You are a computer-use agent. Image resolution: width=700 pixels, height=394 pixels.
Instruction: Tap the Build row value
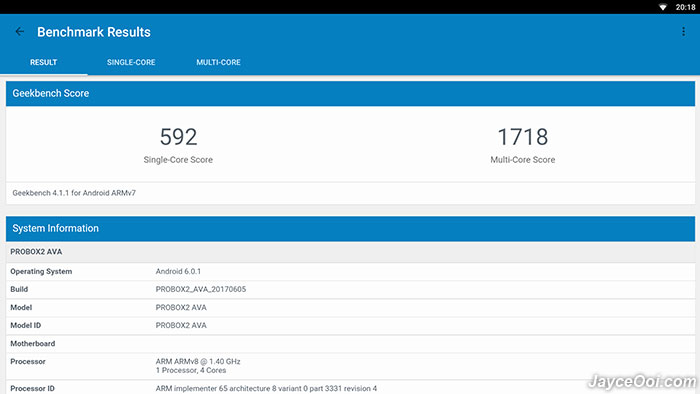click(x=201, y=289)
